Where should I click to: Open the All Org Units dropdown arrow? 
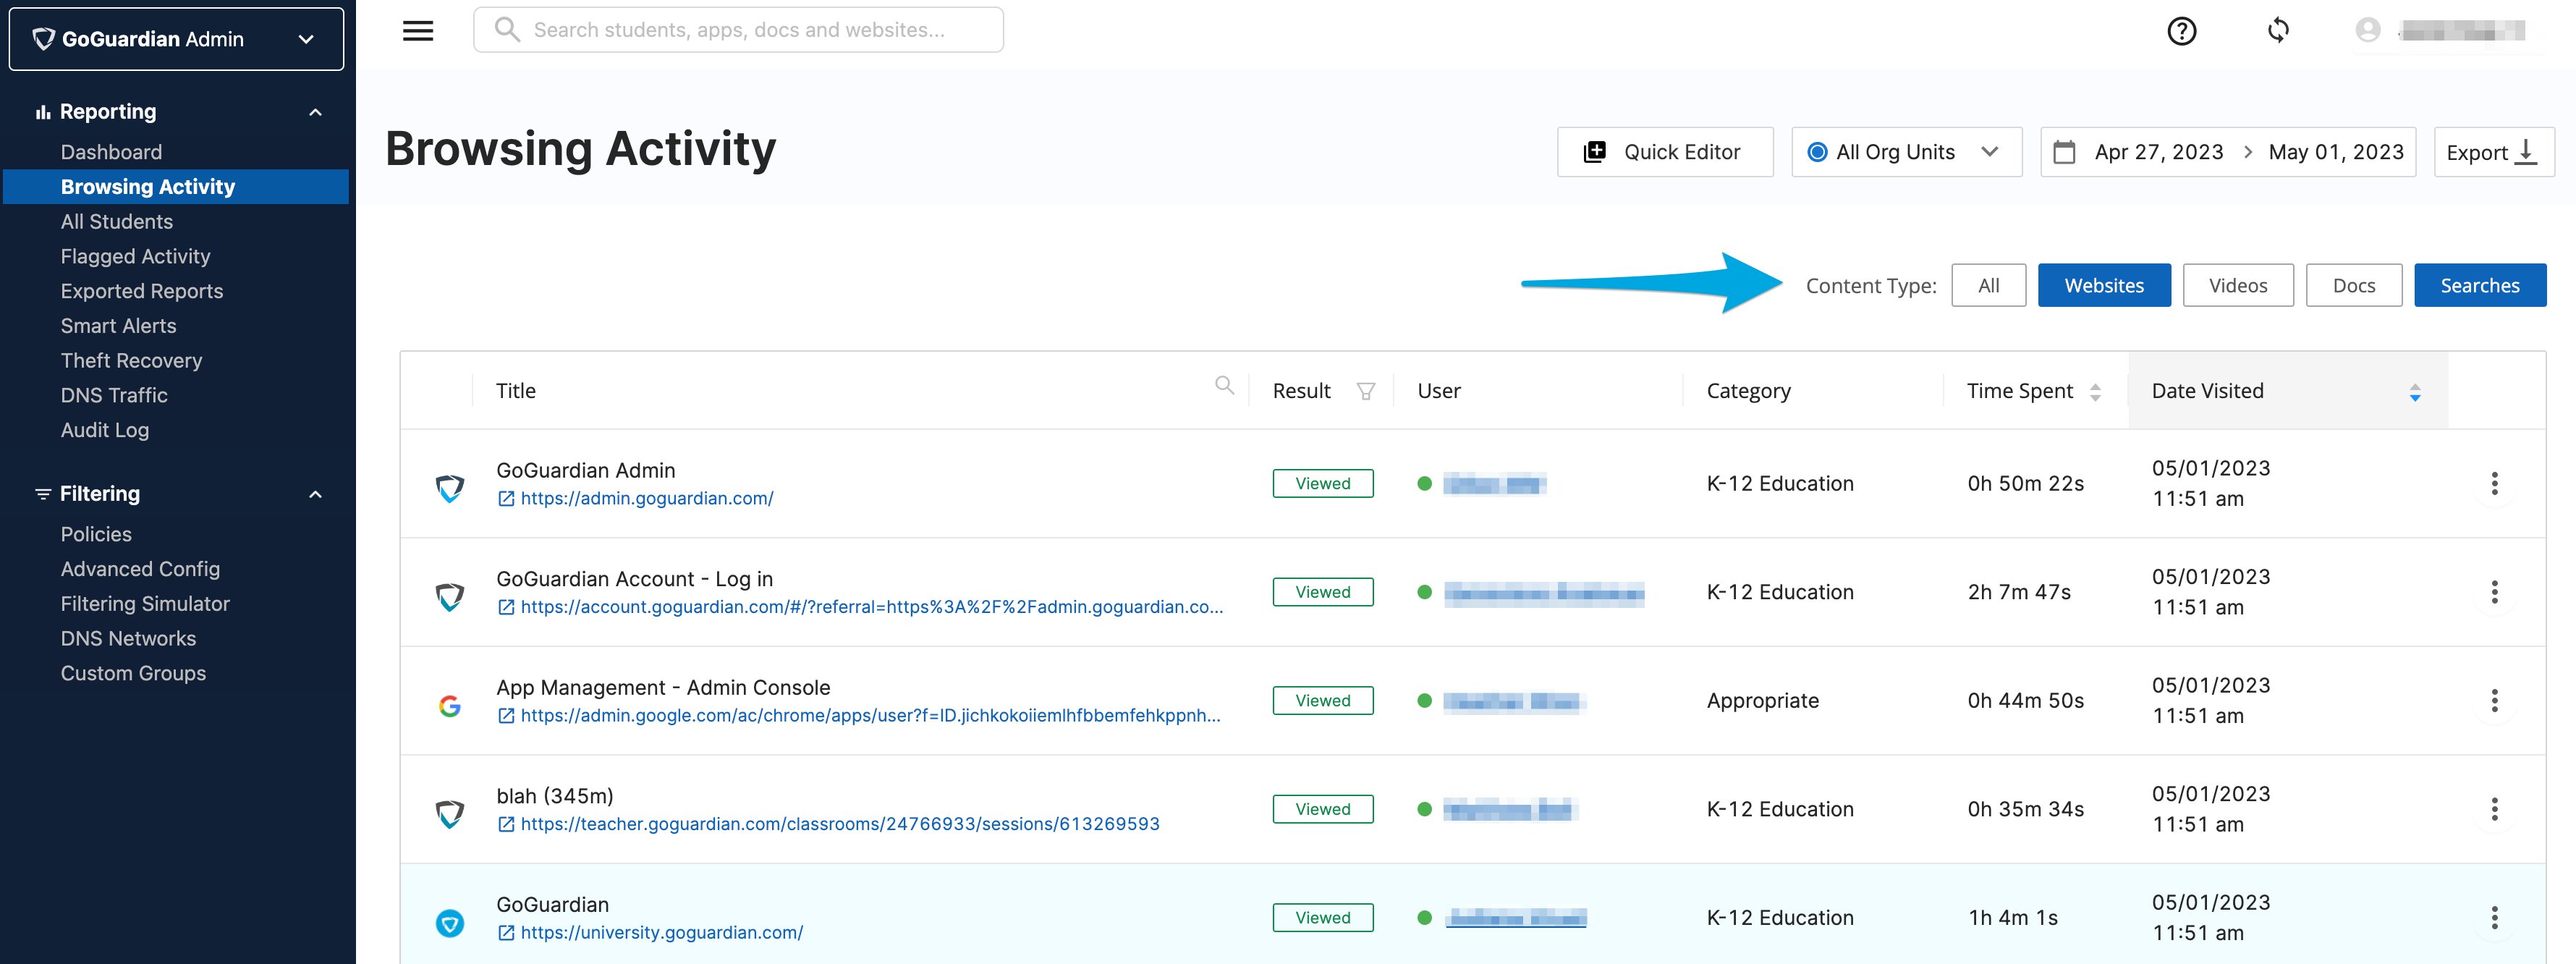point(1989,152)
